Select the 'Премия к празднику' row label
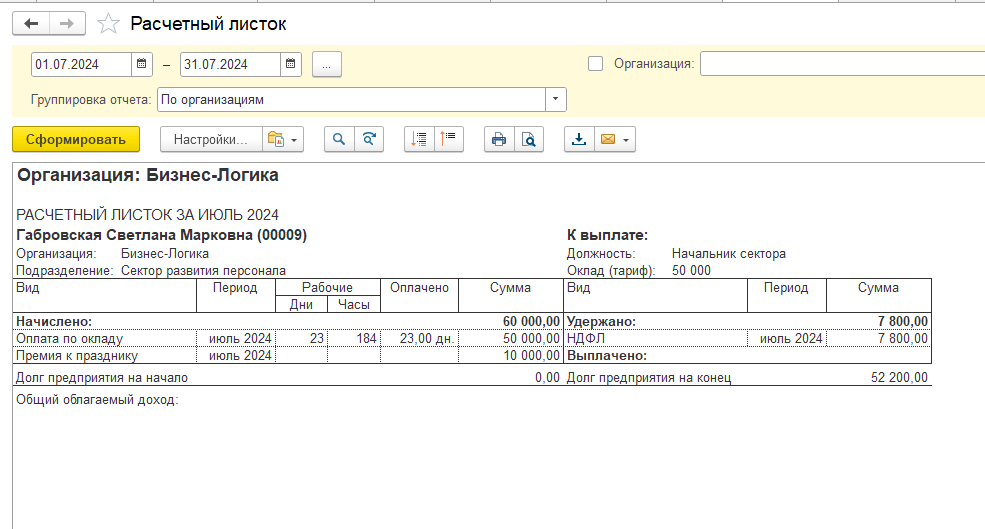The height and width of the screenshot is (529, 985). 77,356
